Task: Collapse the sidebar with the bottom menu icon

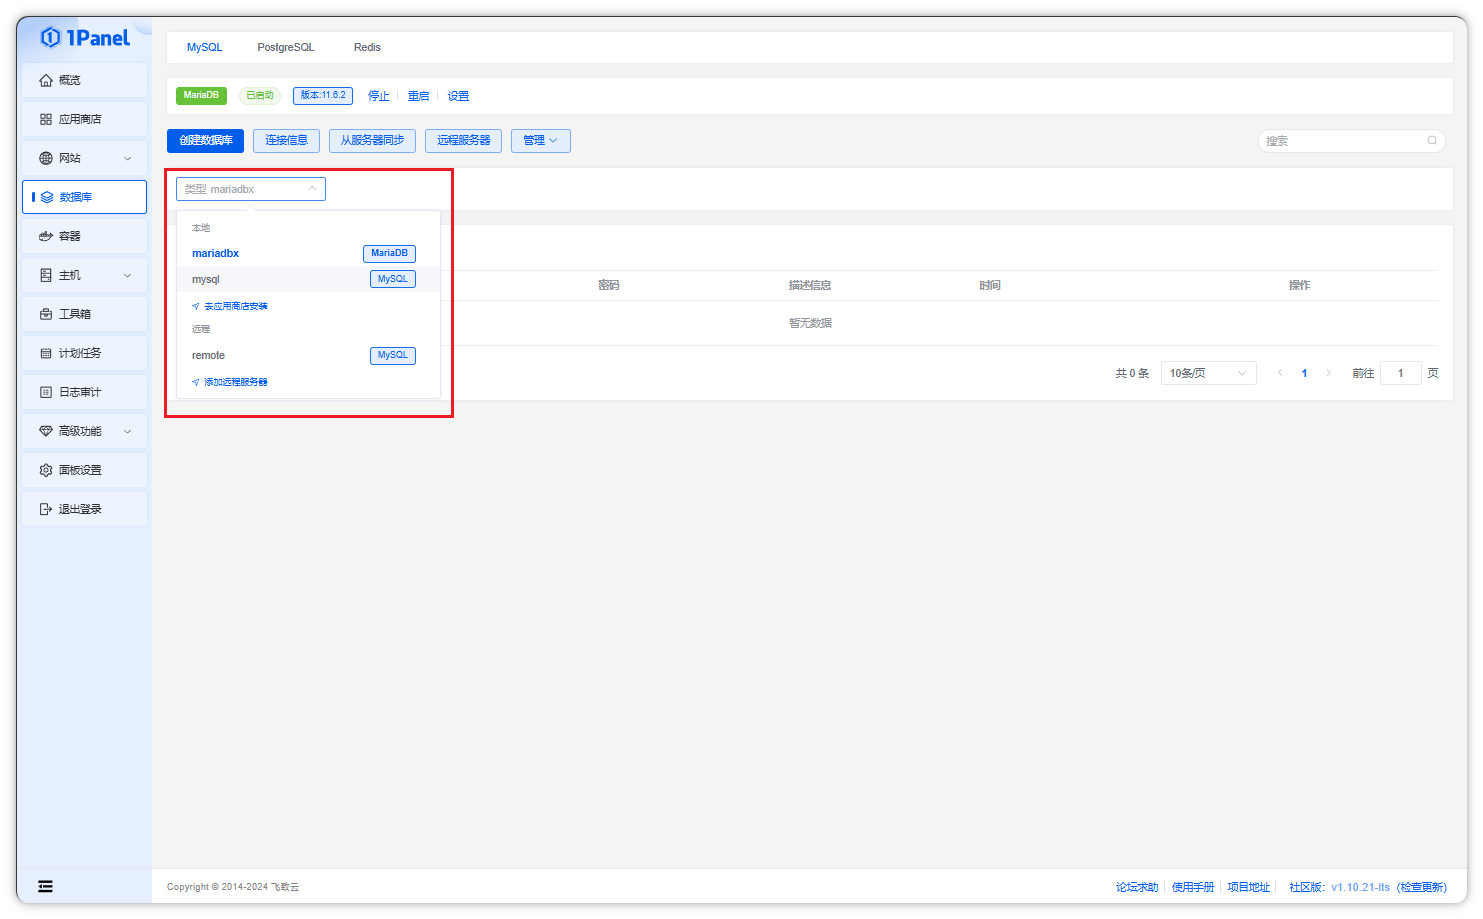Action: 46,886
